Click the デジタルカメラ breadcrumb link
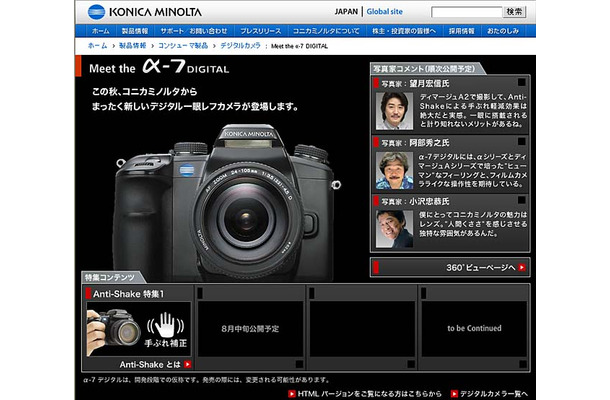 click(240, 46)
